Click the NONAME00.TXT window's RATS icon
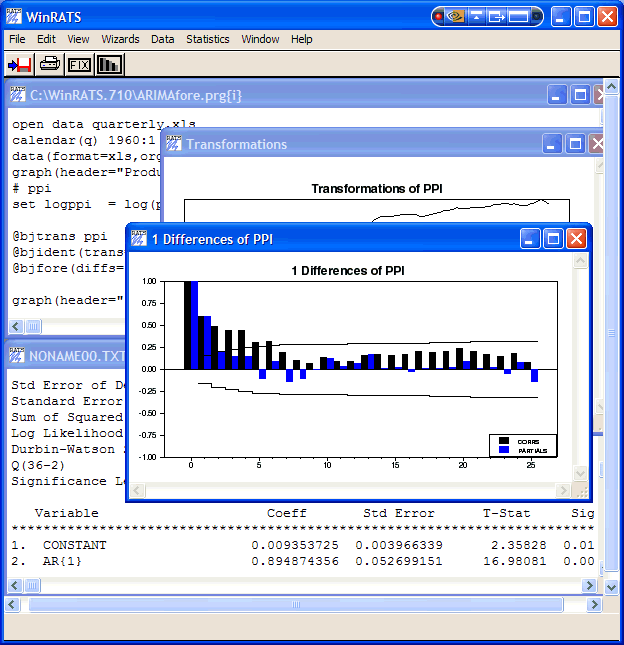This screenshot has height=645, width=624. [17, 355]
